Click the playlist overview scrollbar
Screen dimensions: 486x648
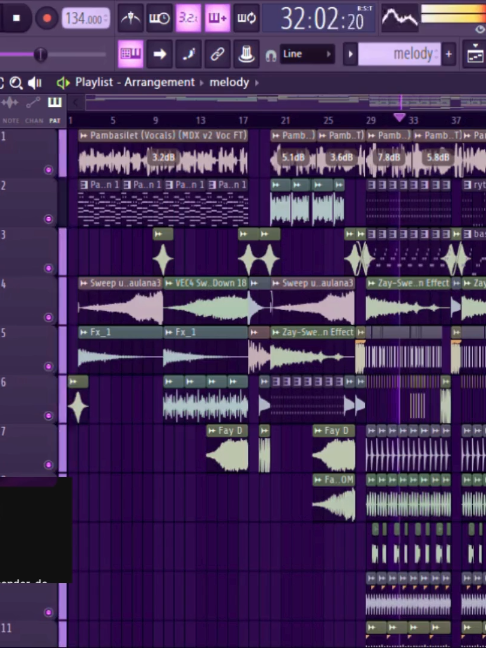click(285, 102)
